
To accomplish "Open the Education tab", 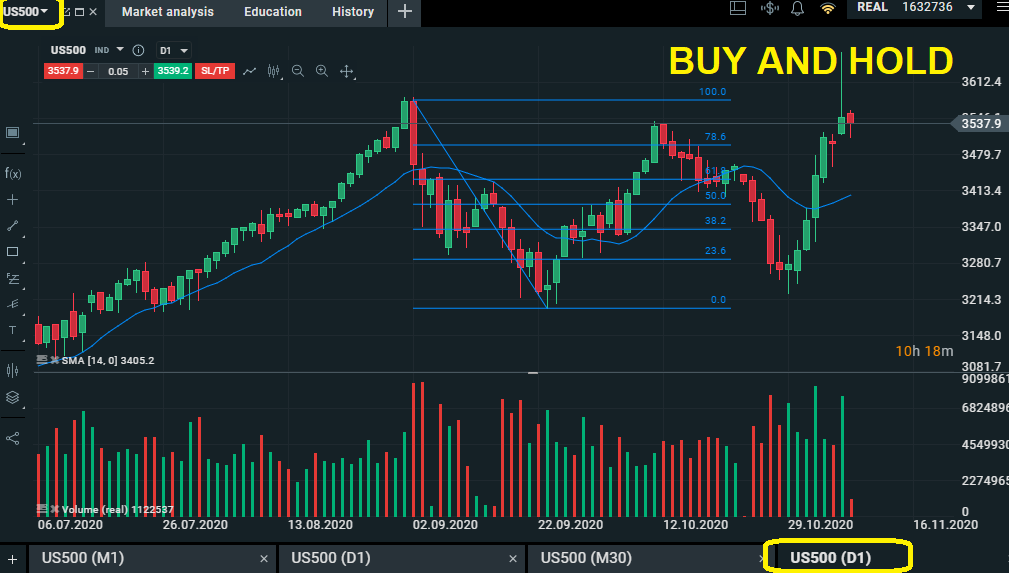I will (x=273, y=12).
